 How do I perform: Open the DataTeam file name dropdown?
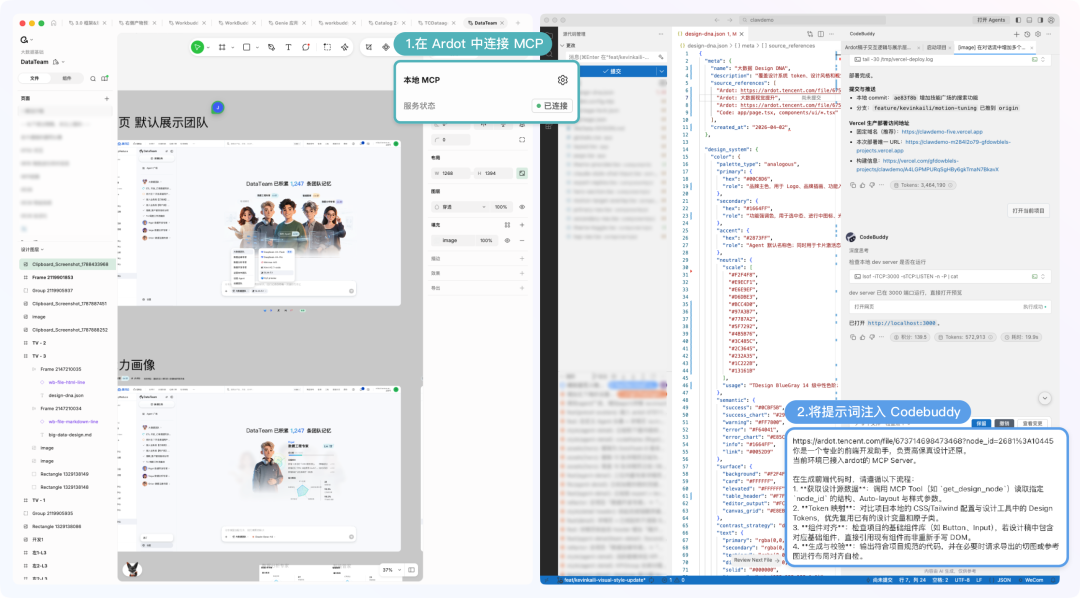(x=63, y=62)
